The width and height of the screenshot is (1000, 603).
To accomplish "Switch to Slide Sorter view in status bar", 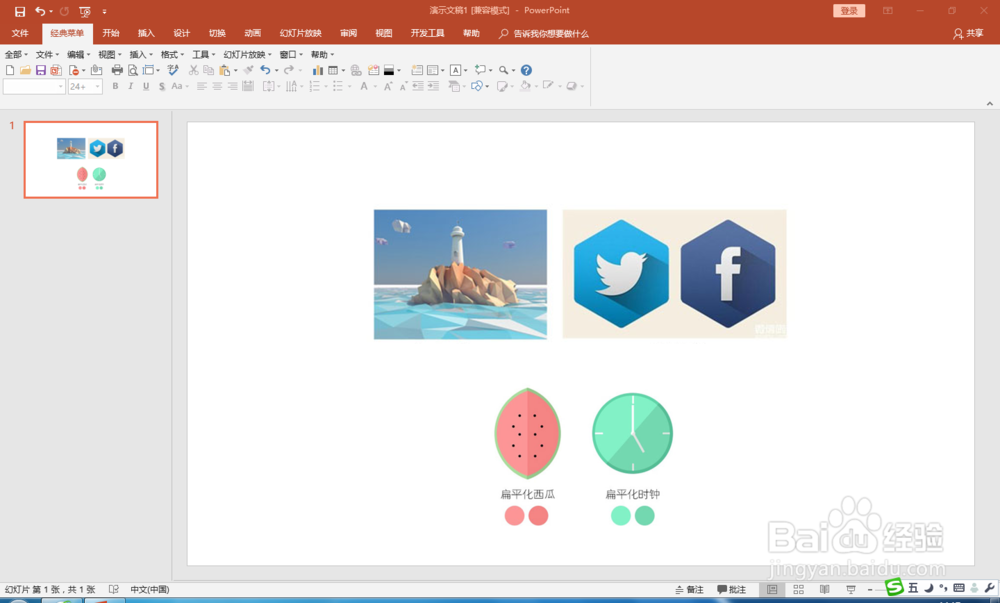I will [x=798, y=590].
